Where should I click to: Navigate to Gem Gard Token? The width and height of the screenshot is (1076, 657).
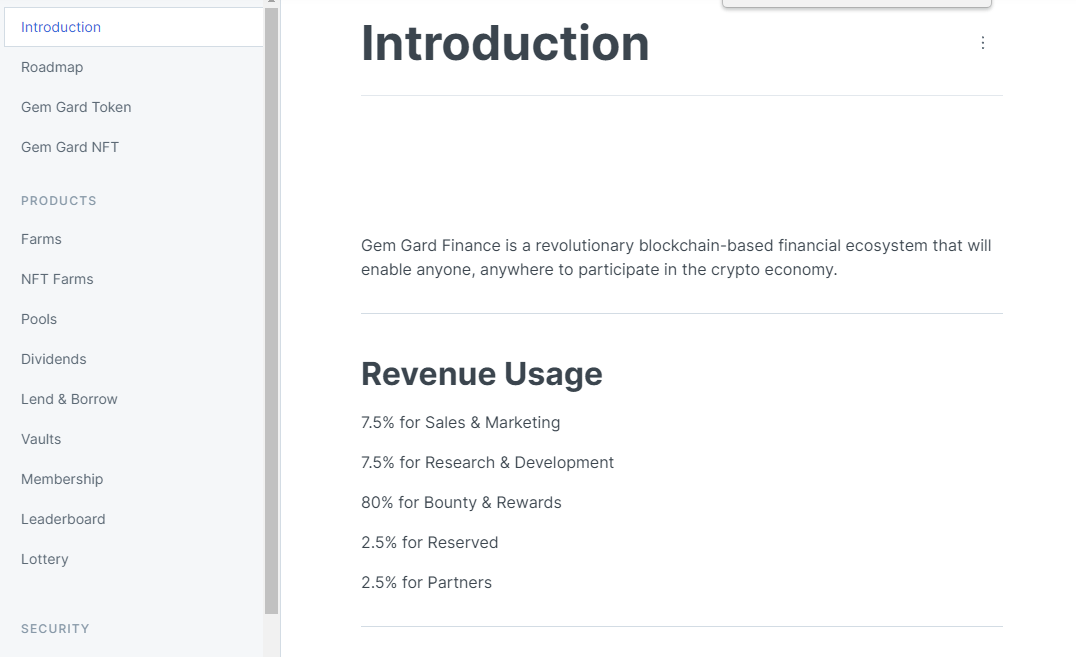(76, 107)
